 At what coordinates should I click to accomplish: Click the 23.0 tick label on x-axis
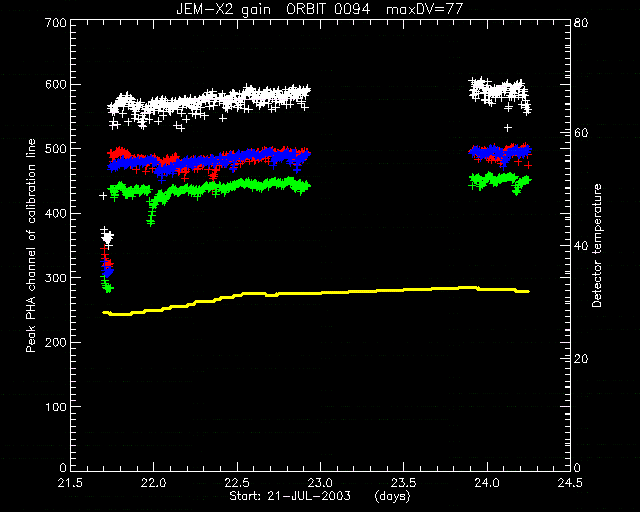point(320,483)
